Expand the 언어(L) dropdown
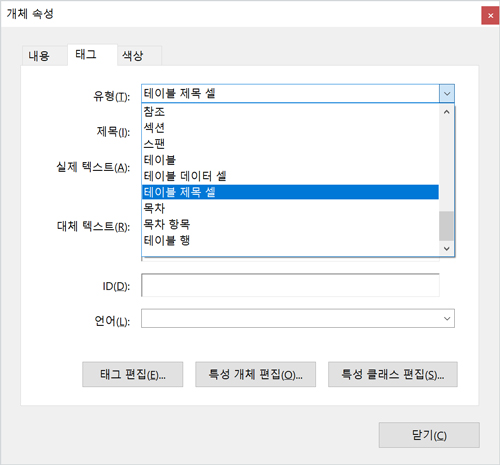Screen dimensions: 500x465 [447, 319]
